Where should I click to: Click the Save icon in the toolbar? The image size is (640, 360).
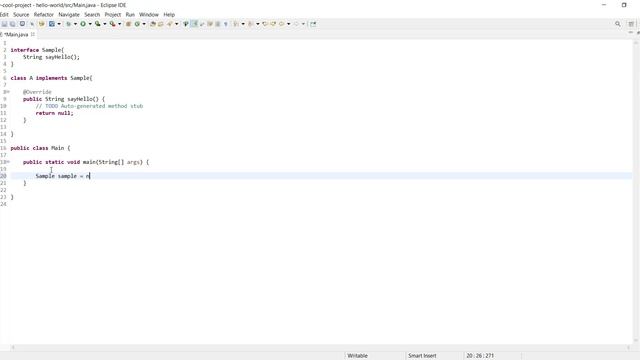(4, 24)
